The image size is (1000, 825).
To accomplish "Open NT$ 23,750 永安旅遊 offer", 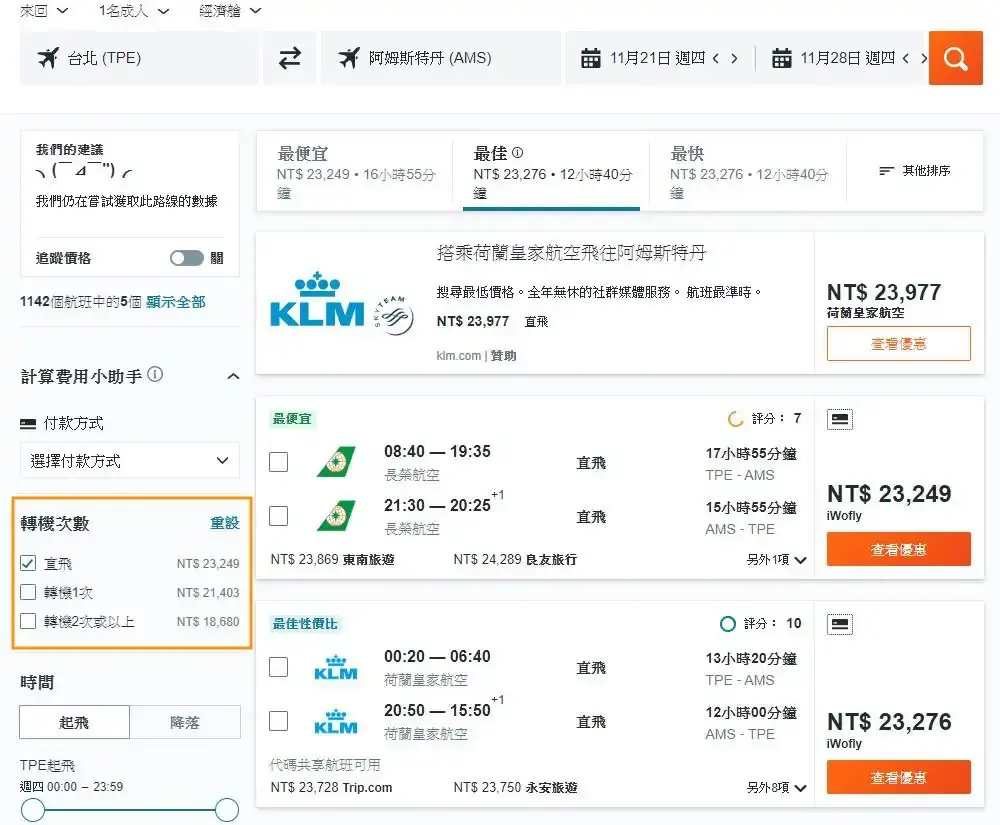I will [515, 787].
